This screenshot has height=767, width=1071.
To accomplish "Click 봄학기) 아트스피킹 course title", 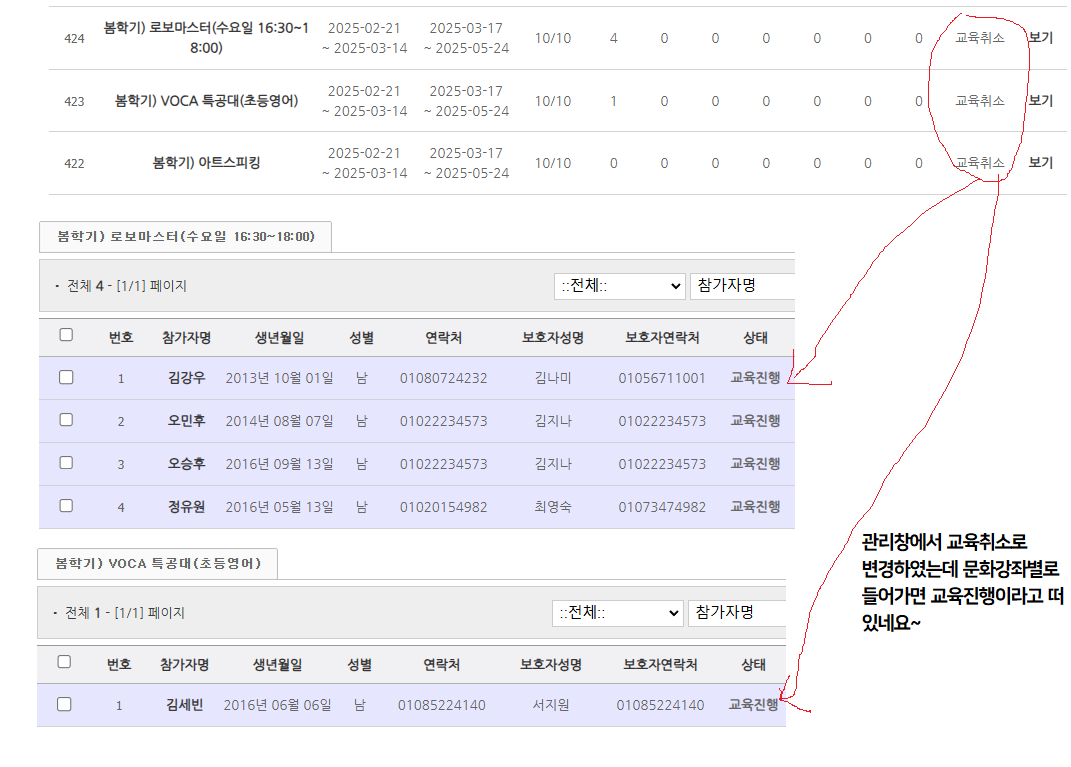I will pos(206,163).
